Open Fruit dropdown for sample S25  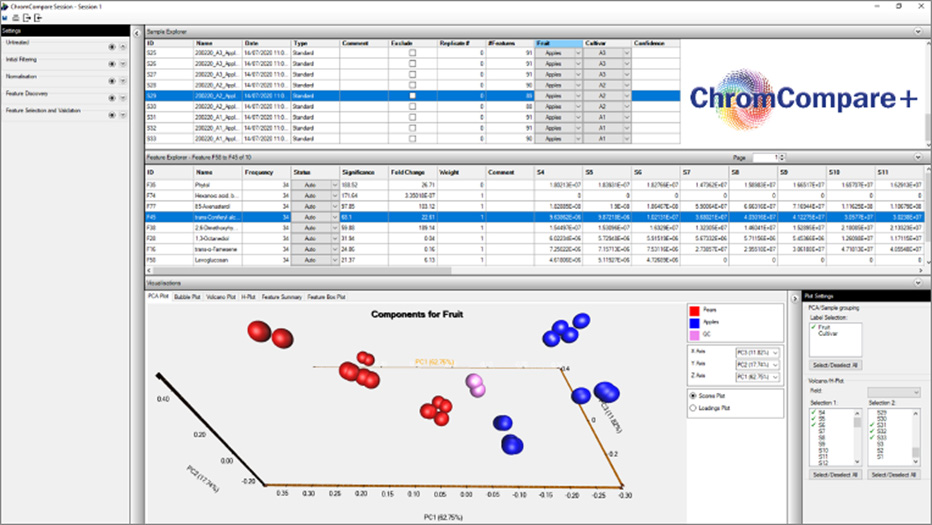[x=578, y=53]
